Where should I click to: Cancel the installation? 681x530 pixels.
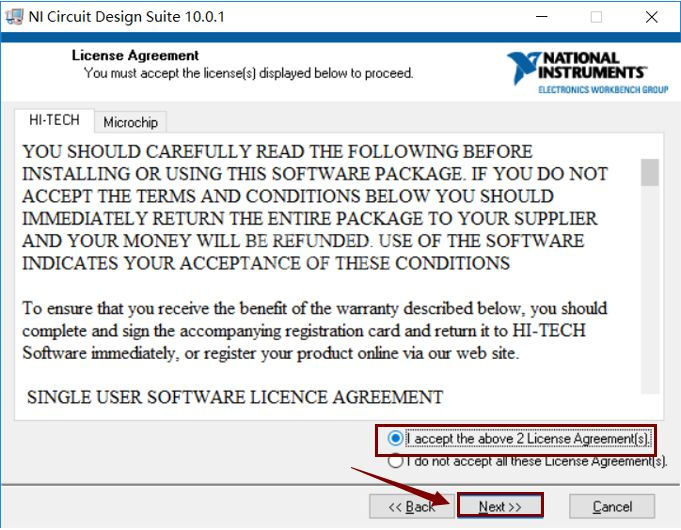point(612,507)
